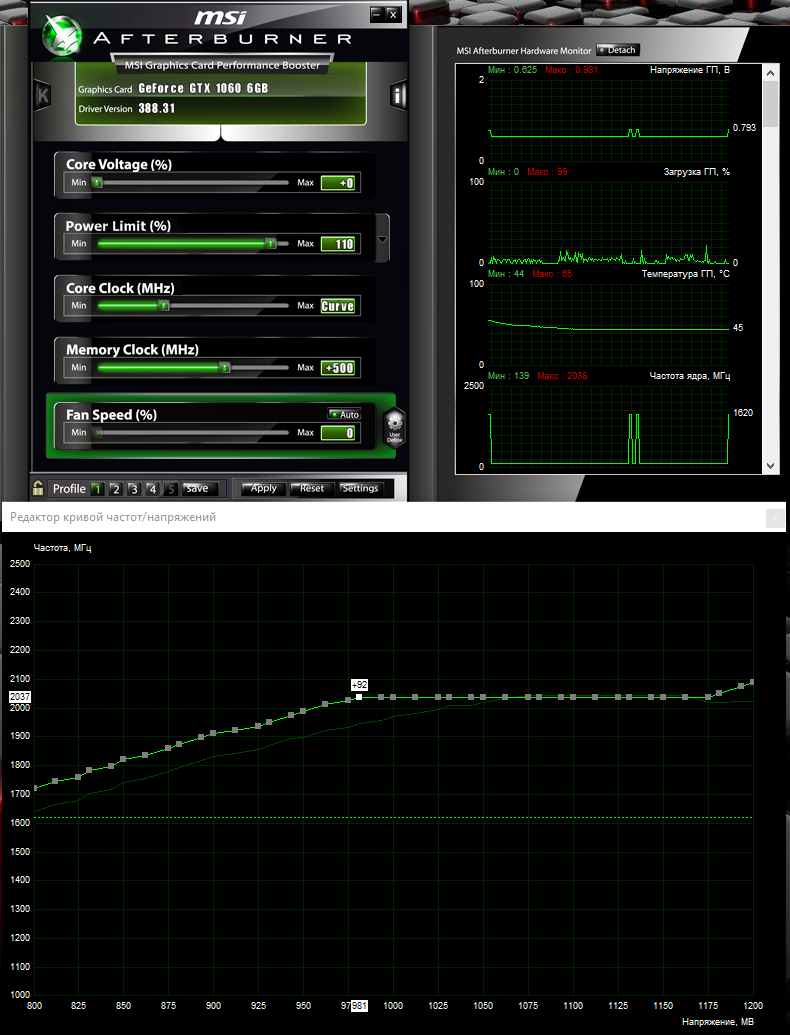Click the Save profile button
The height and width of the screenshot is (1035, 790).
(x=197, y=488)
